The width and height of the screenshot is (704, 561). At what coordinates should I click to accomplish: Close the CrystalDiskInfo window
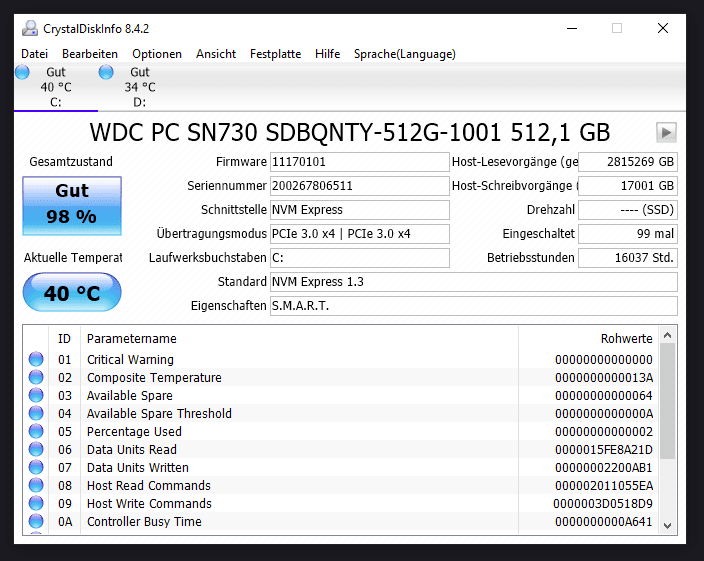tap(663, 28)
